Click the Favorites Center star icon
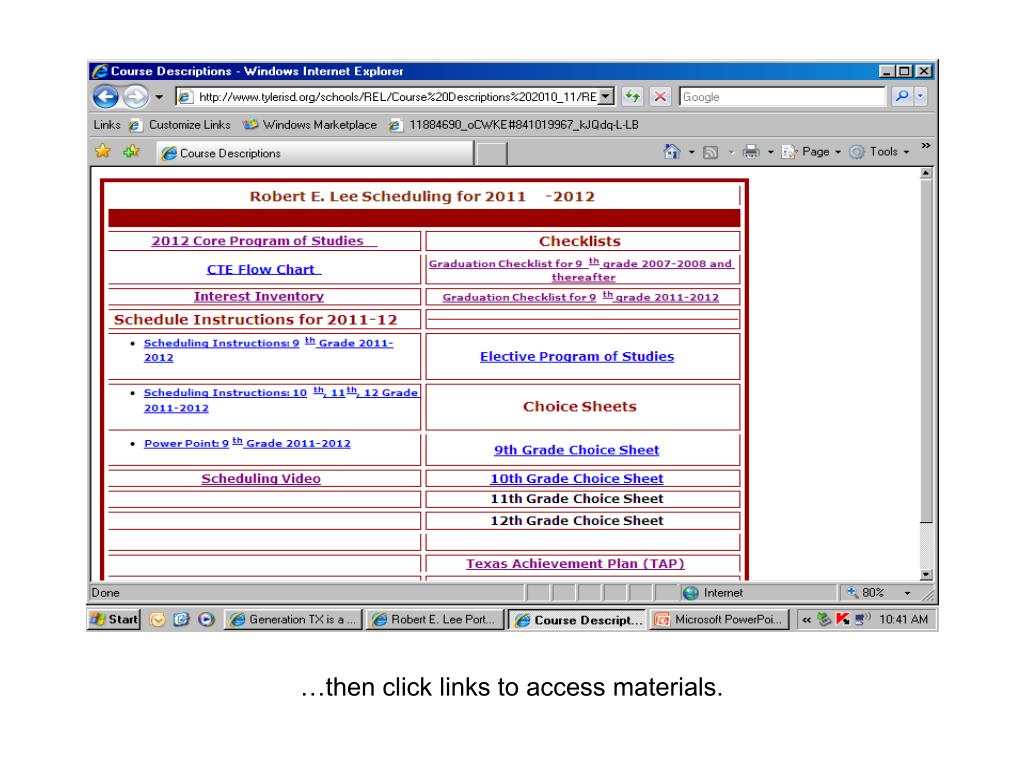 pos(103,152)
